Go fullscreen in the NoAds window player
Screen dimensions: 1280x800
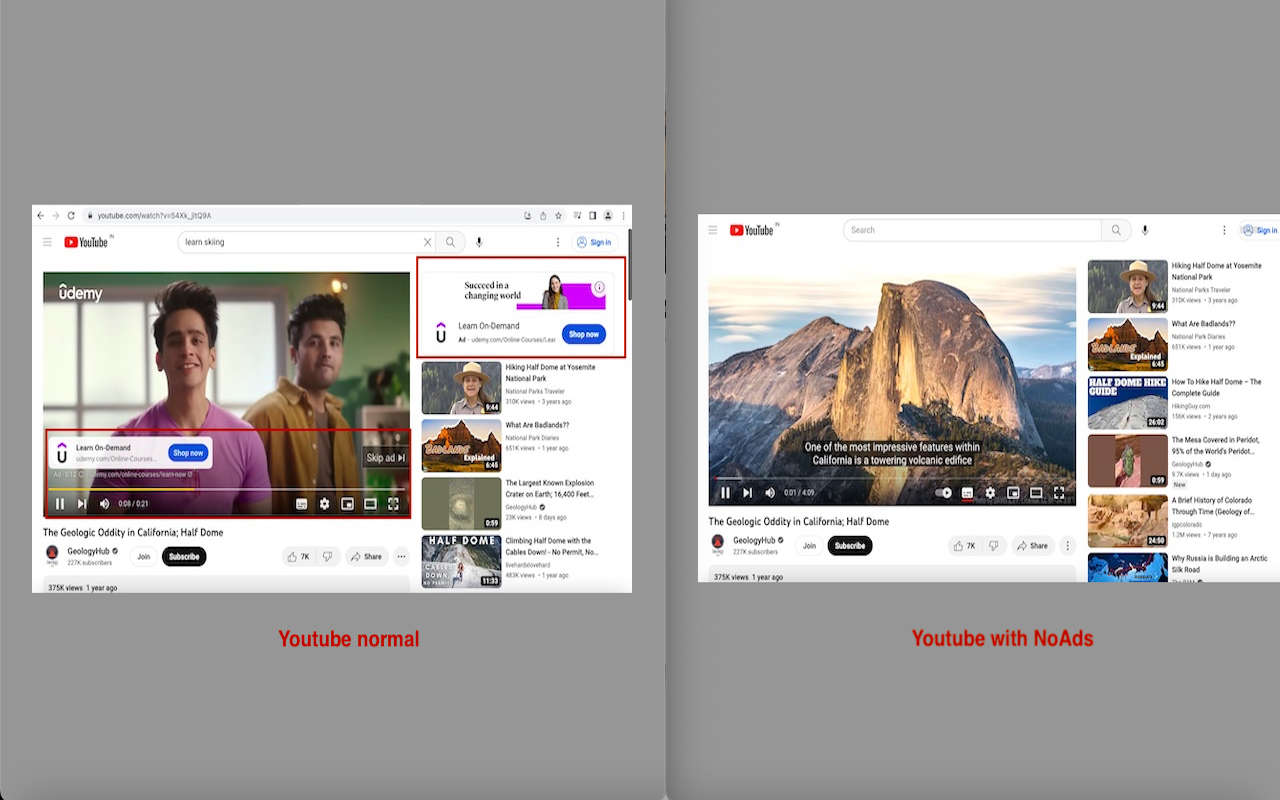click(1059, 493)
